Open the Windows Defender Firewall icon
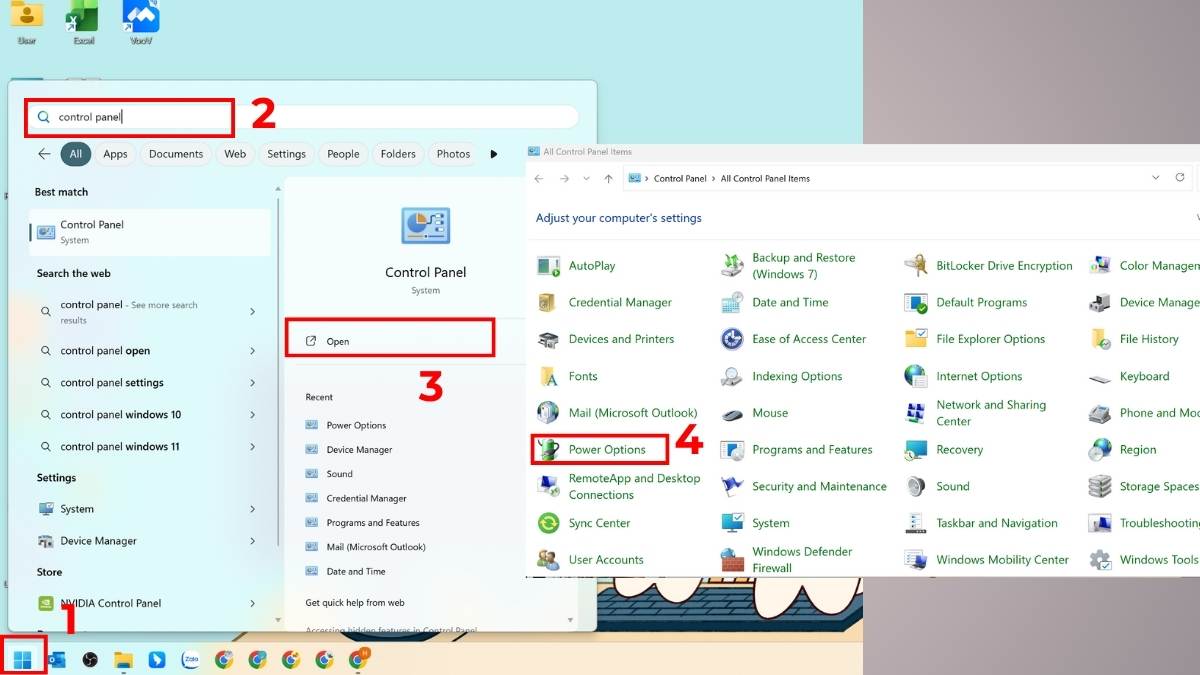The image size is (1200, 675). [x=732, y=559]
